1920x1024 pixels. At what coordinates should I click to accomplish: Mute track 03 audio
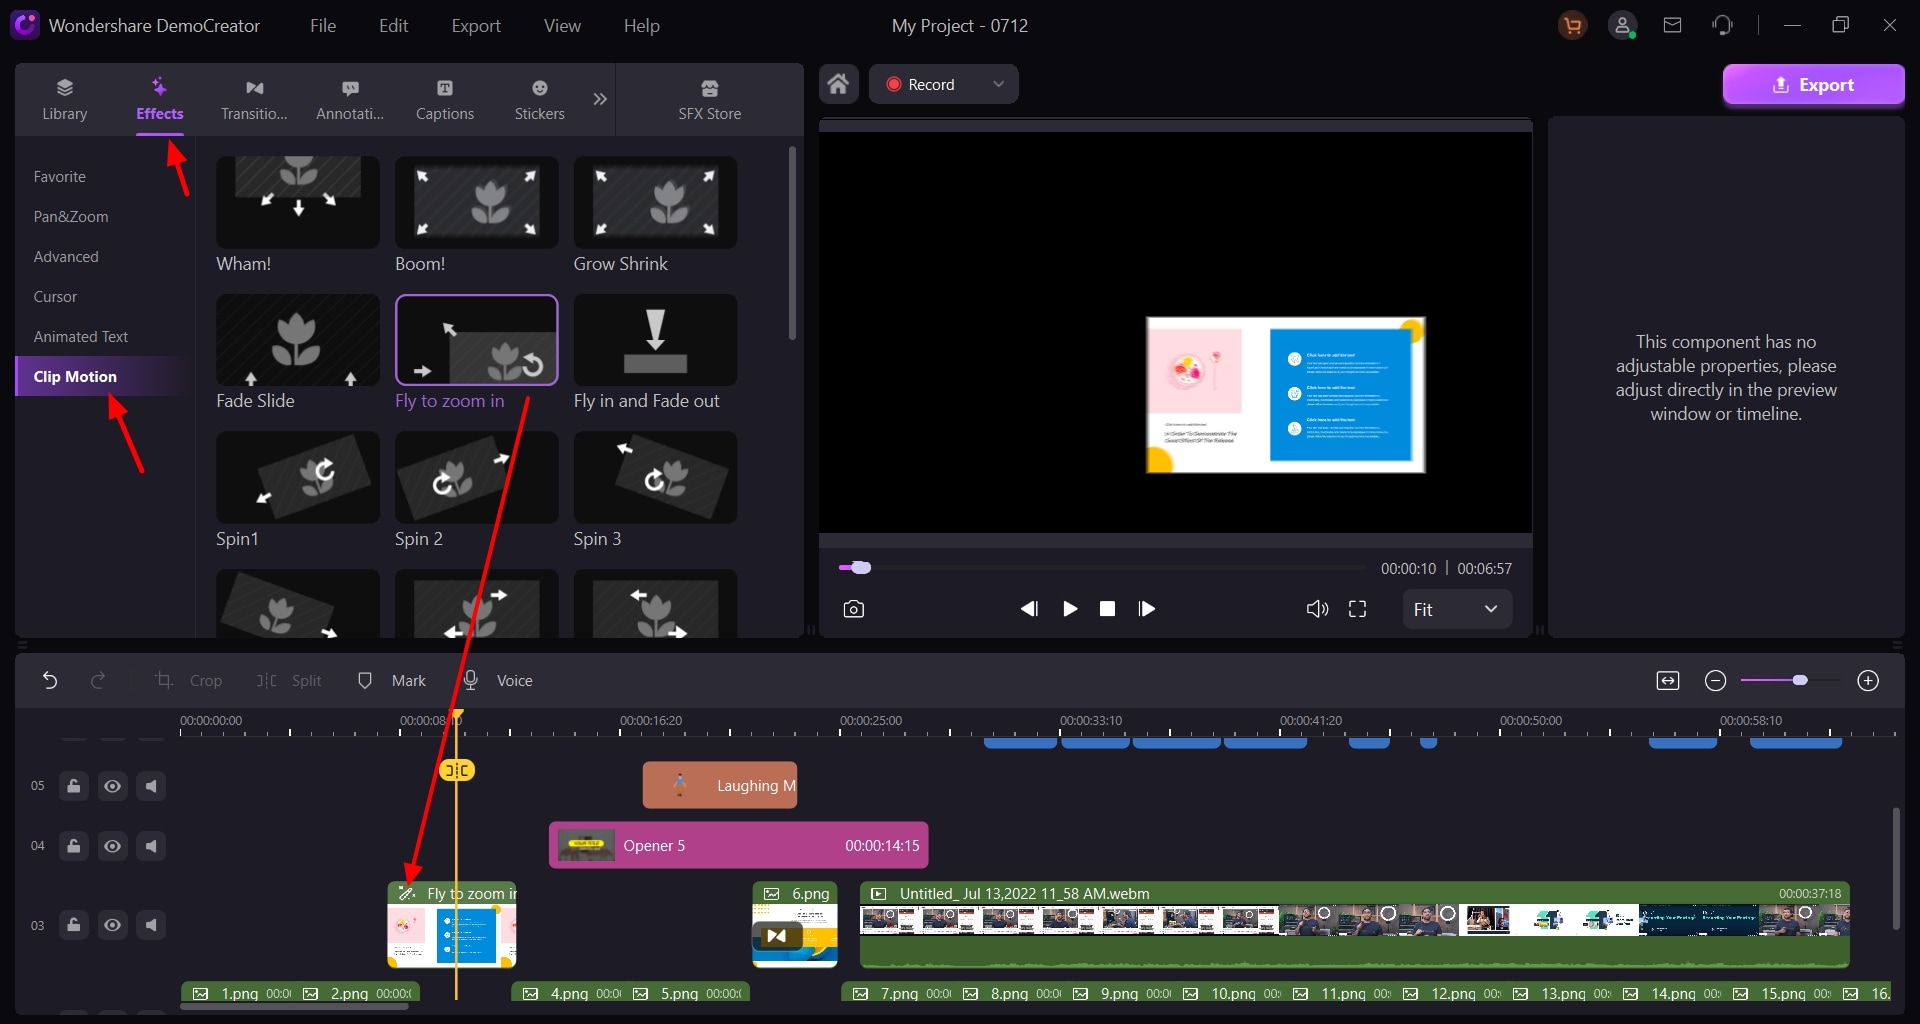click(151, 925)
